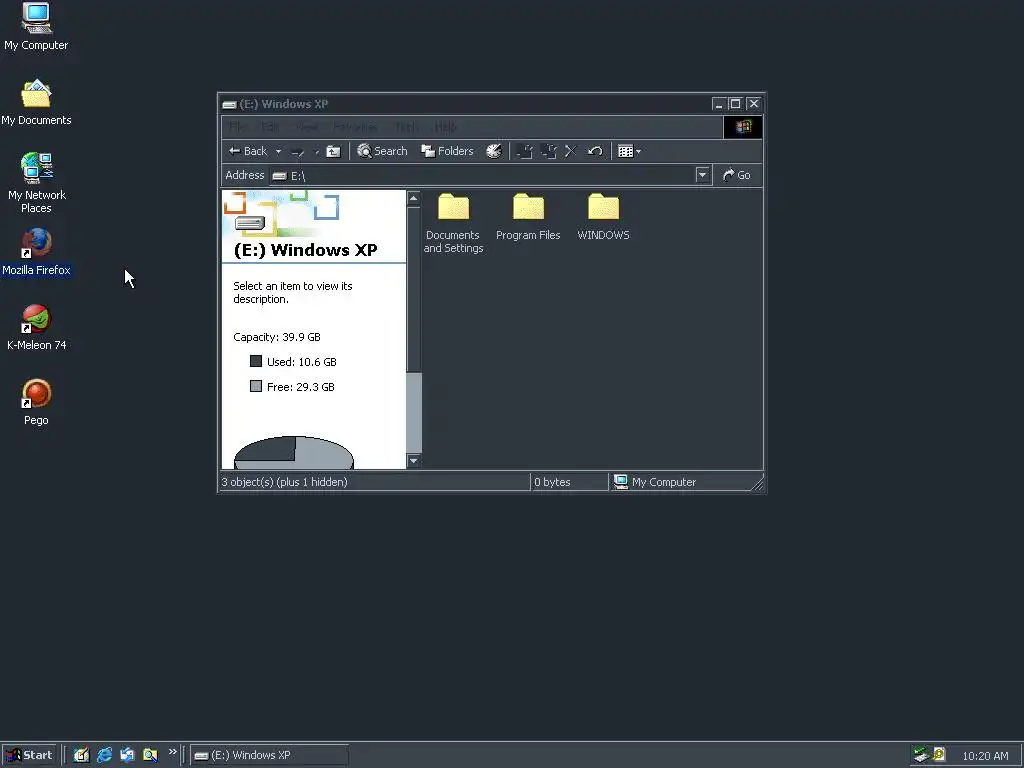Minimize the (E:) Windows XP window

point(719,104)
